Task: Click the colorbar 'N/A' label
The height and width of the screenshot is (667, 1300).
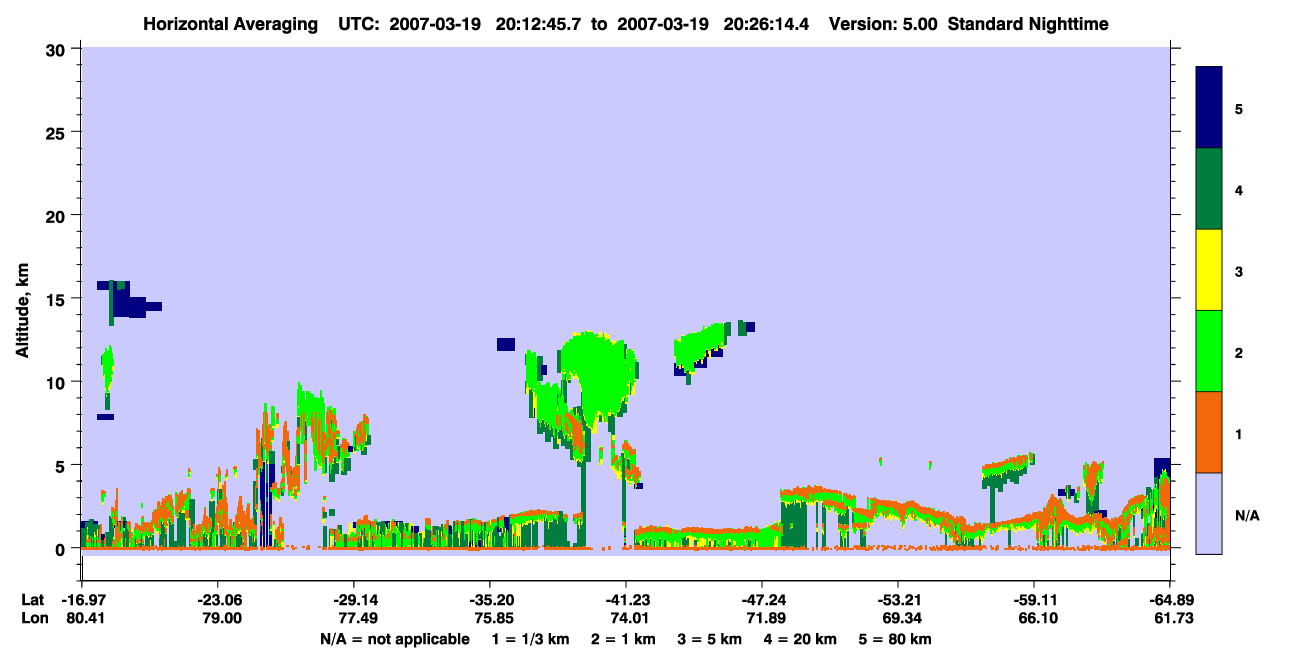Action: click(1247, 515)
